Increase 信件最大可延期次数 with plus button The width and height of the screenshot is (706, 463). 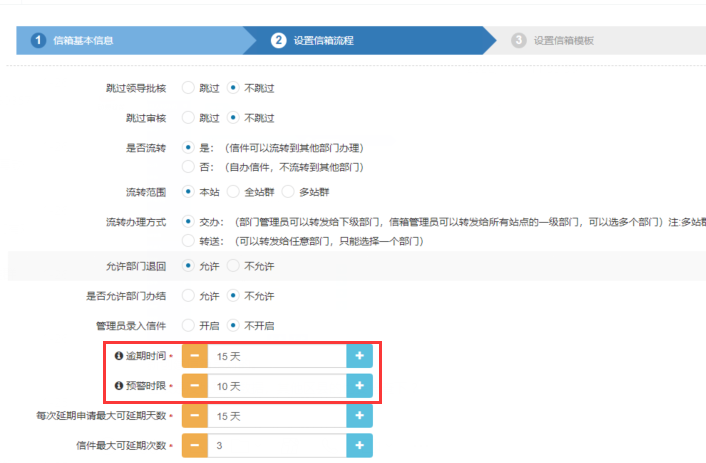[359, 445]
